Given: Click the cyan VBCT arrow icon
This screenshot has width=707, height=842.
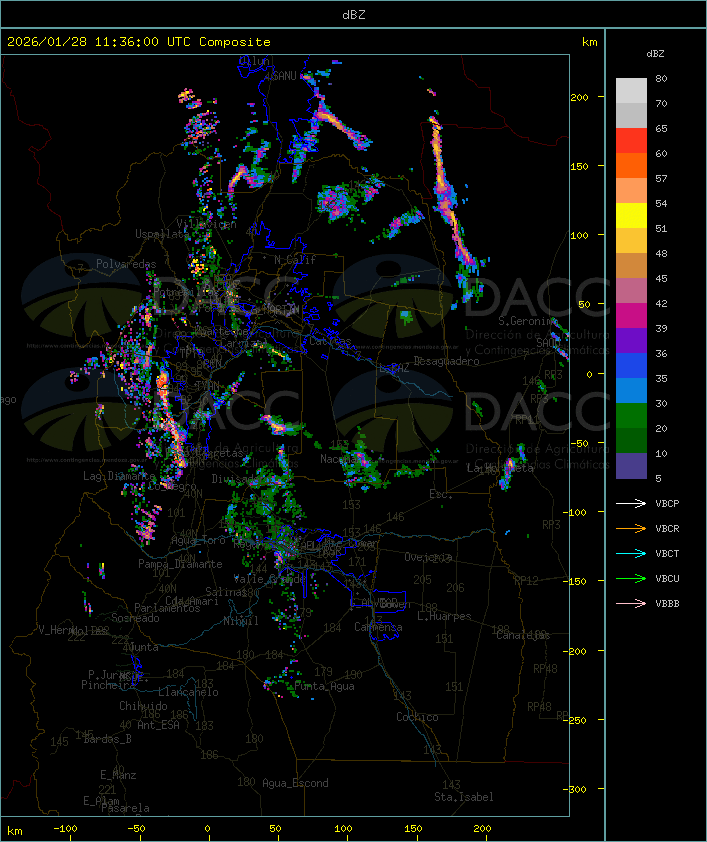Looking at the screenshot, I should [631, 554].
